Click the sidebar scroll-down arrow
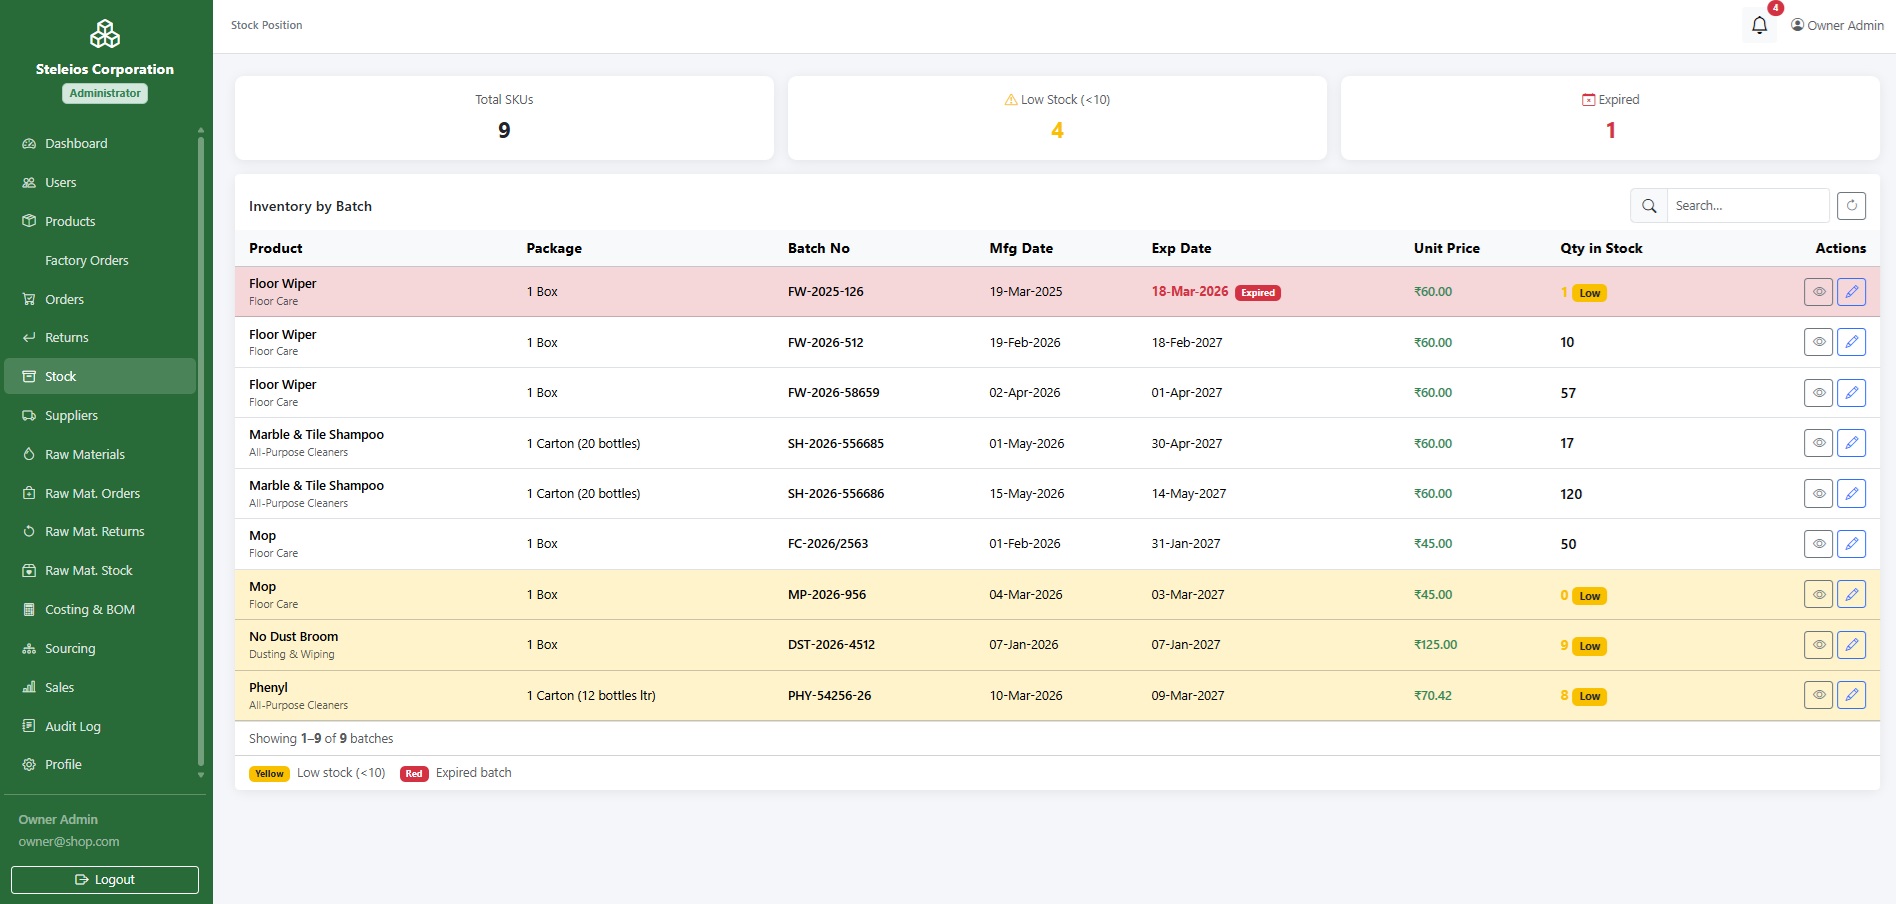1896x904 pixels. click(x=201, y=775)
